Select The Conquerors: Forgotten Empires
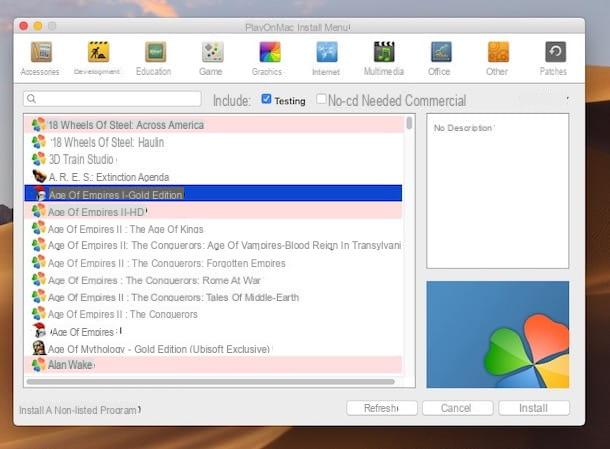This screenshot has width=610, height=449. (213, 263)
